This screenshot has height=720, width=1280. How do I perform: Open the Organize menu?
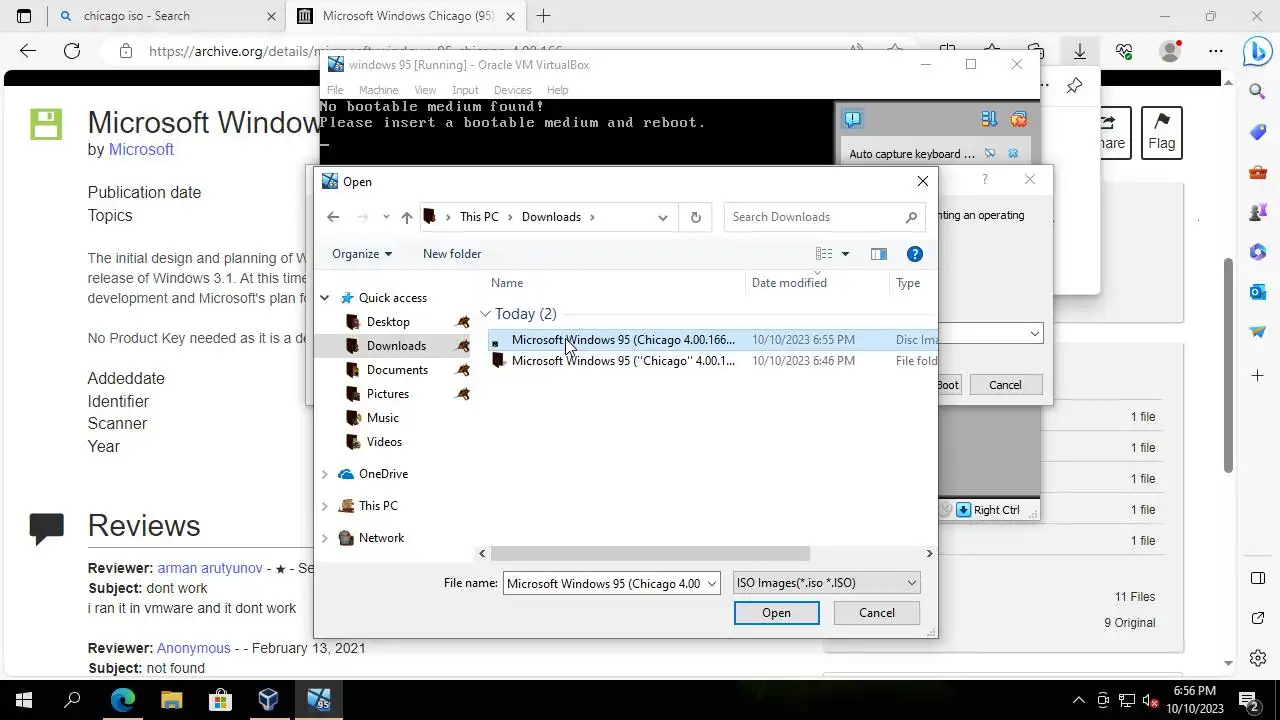[362, 254]
